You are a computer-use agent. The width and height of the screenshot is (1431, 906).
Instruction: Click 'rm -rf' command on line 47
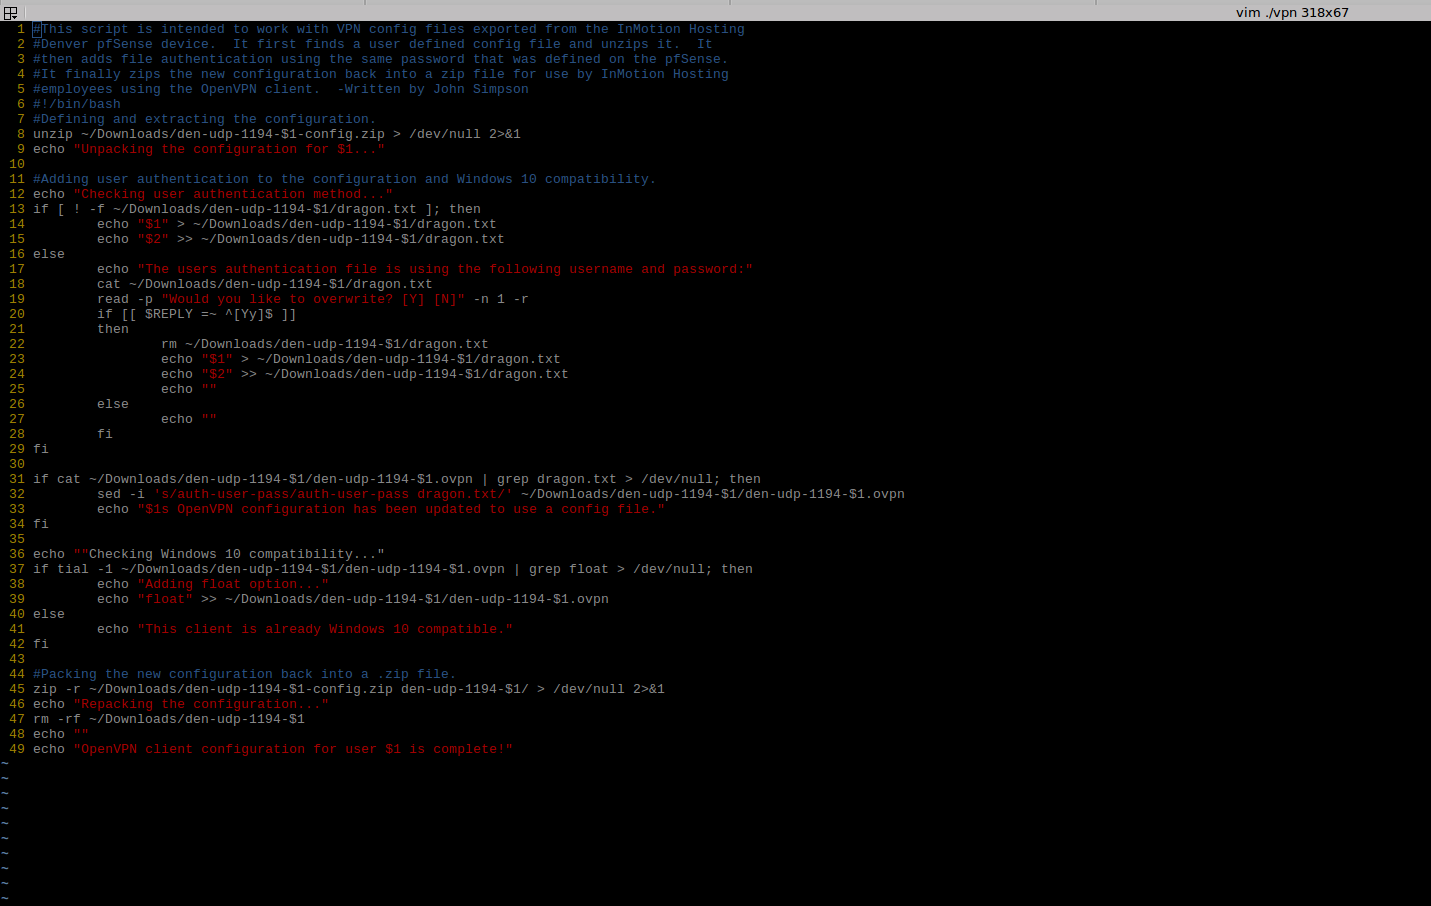tap(56, 719)
